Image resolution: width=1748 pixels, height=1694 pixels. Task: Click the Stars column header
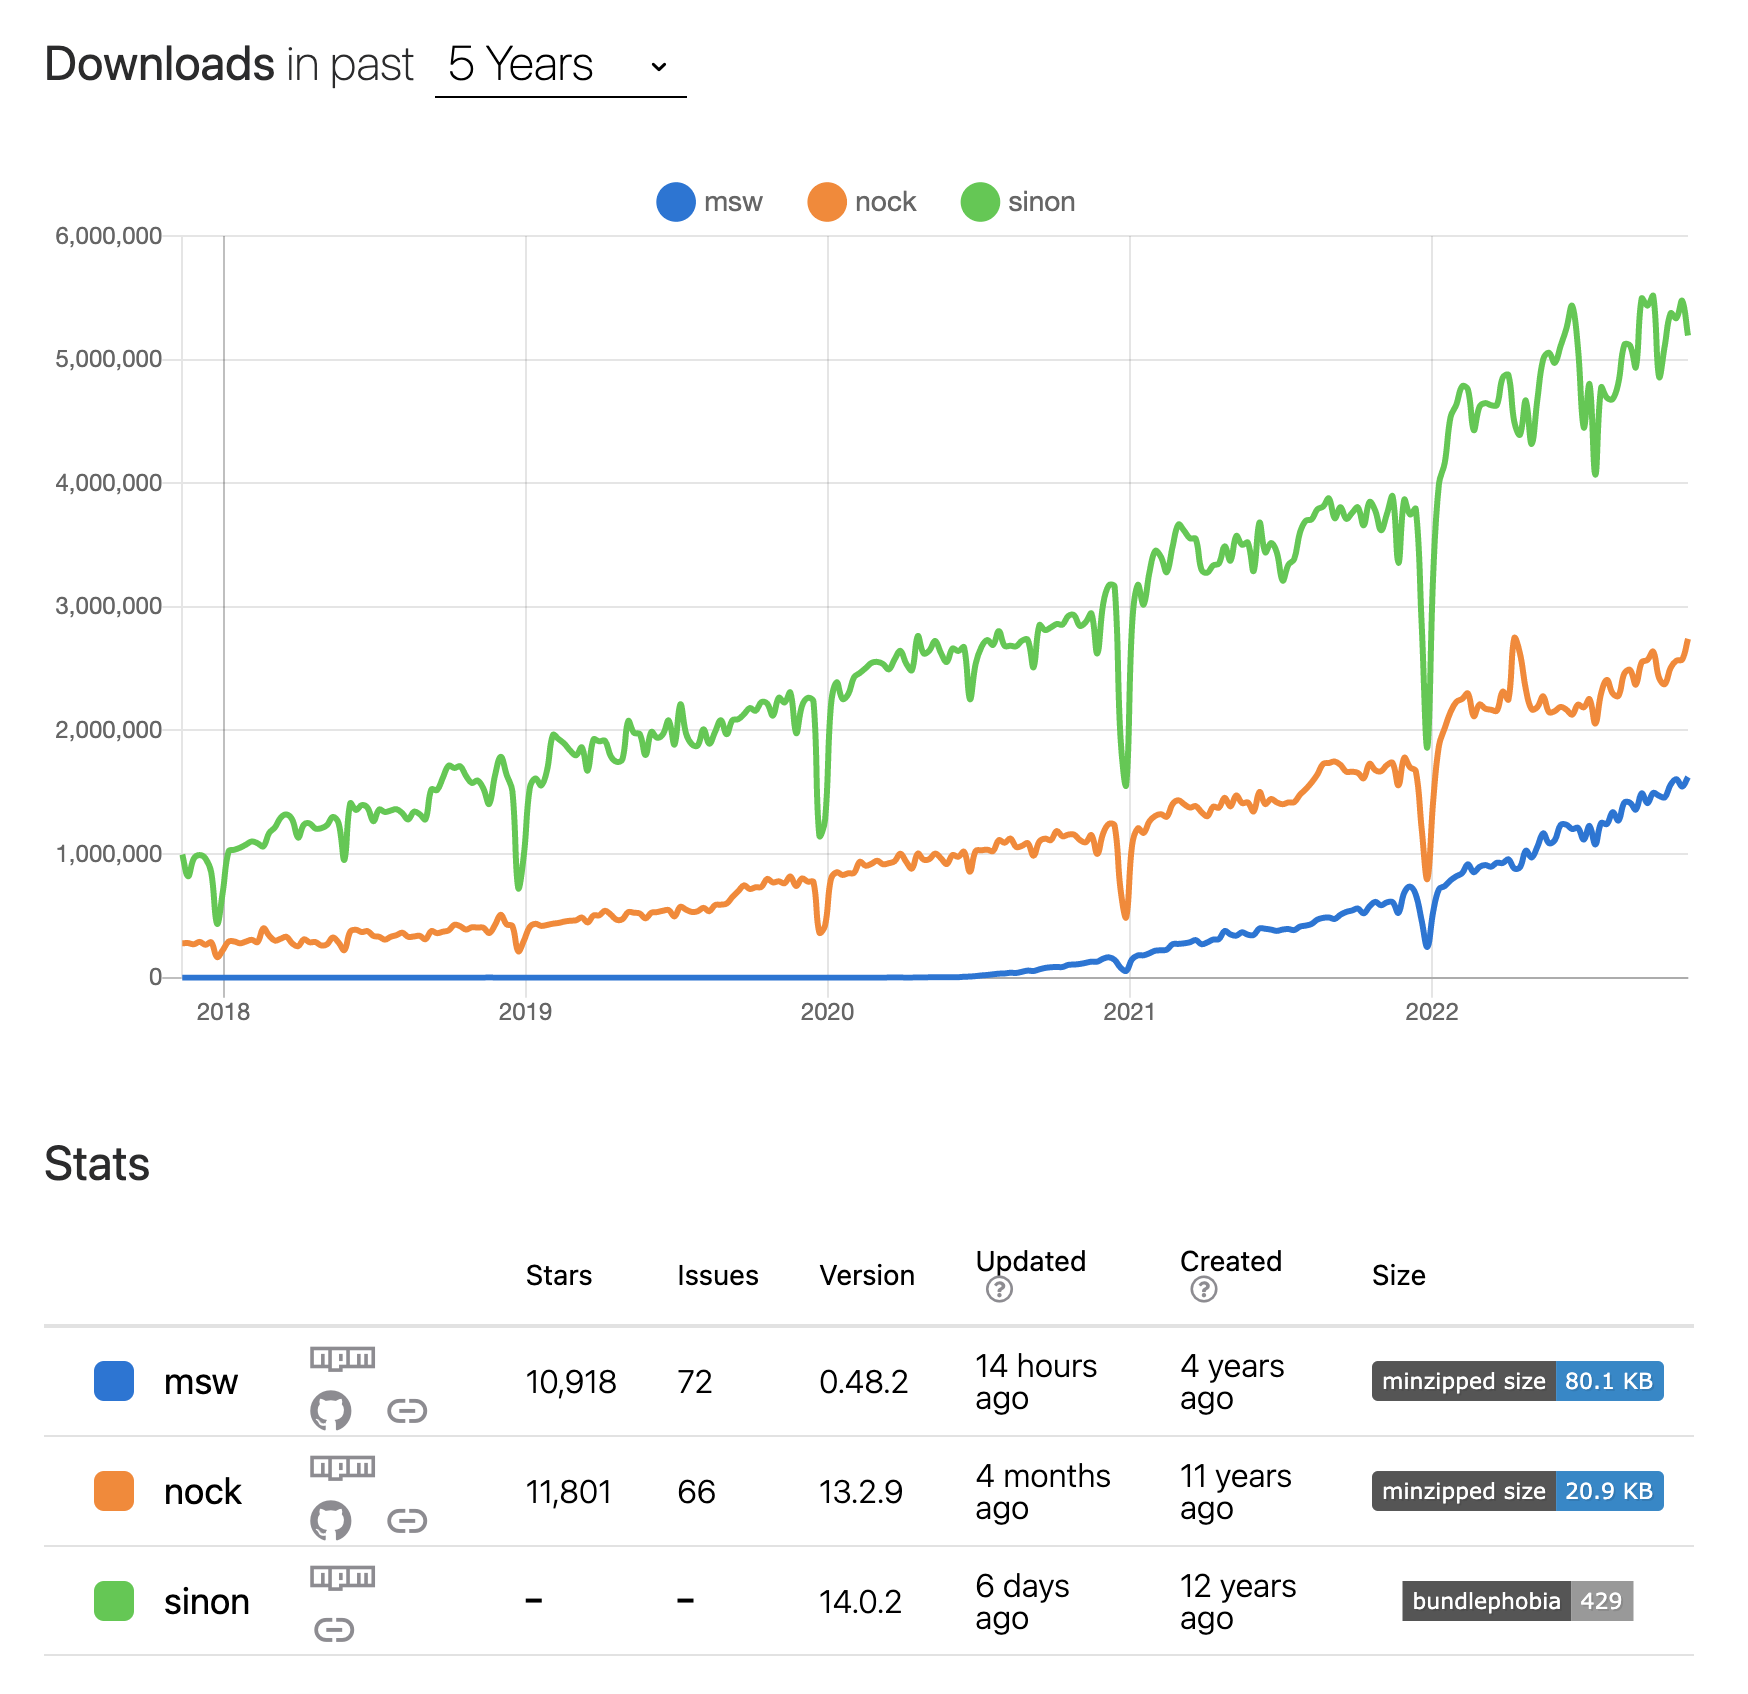coord(559,1275)
